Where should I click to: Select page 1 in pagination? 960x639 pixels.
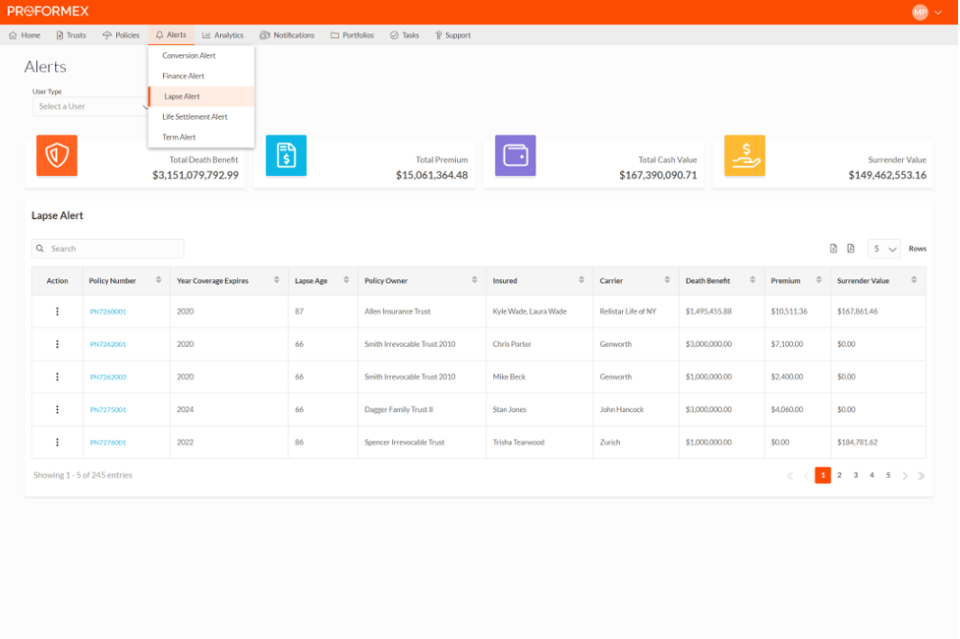point(823,476)
